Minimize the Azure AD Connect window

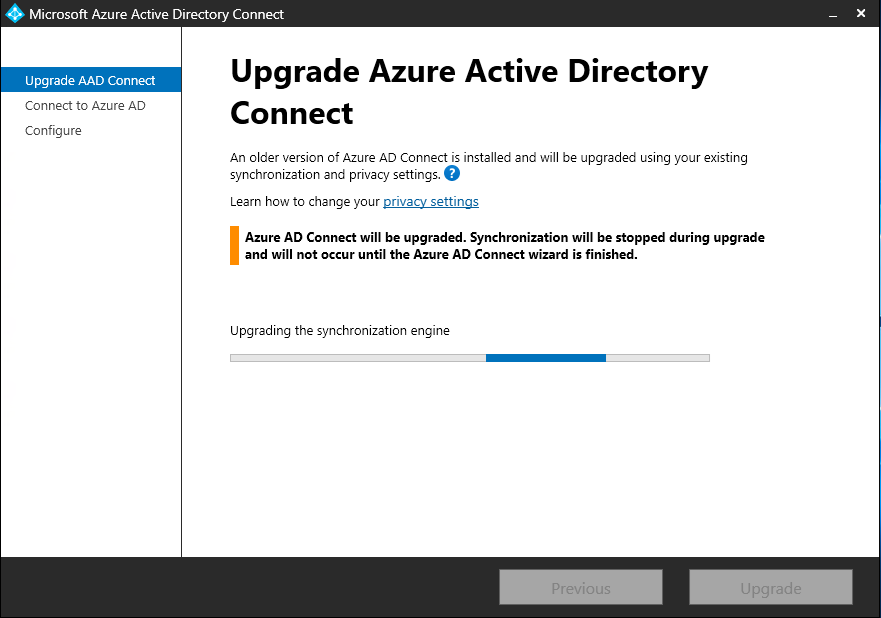pyautogui.click(x=833, y=14)
